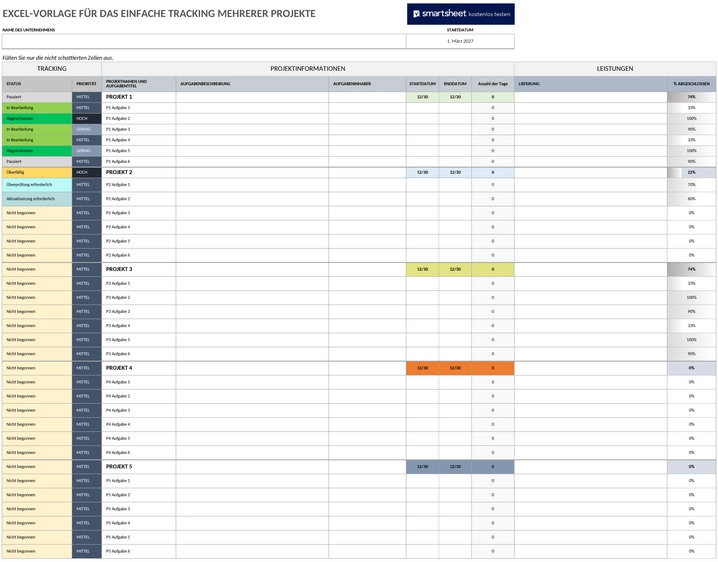Click the slate blue start date of PROJEKT 5
The height and width of the screenshot is (562, 718).
(x=423, y=467)
